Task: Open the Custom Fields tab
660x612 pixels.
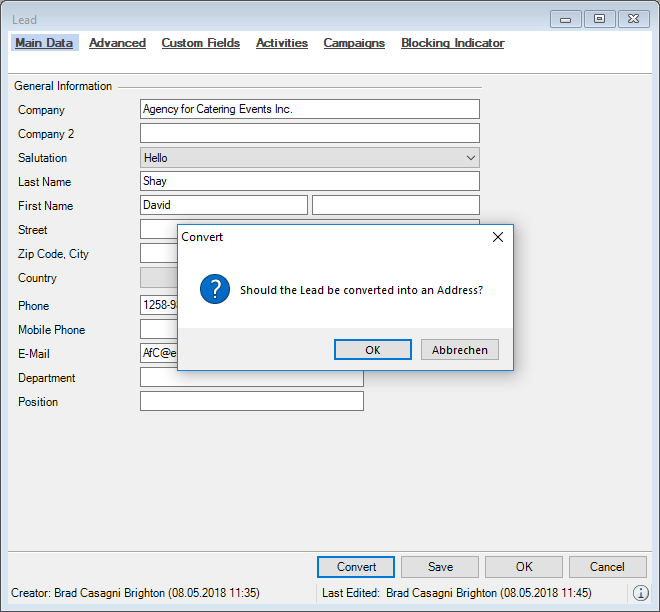Action: [x=200, y=43]
